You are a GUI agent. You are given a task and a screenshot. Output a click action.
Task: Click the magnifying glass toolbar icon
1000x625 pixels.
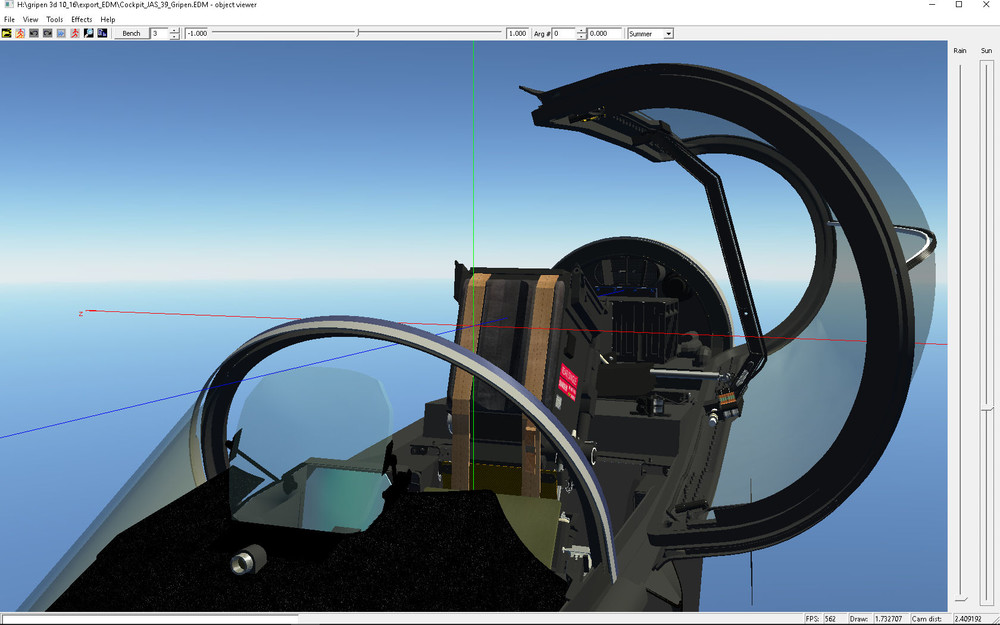tap(89, 33)
